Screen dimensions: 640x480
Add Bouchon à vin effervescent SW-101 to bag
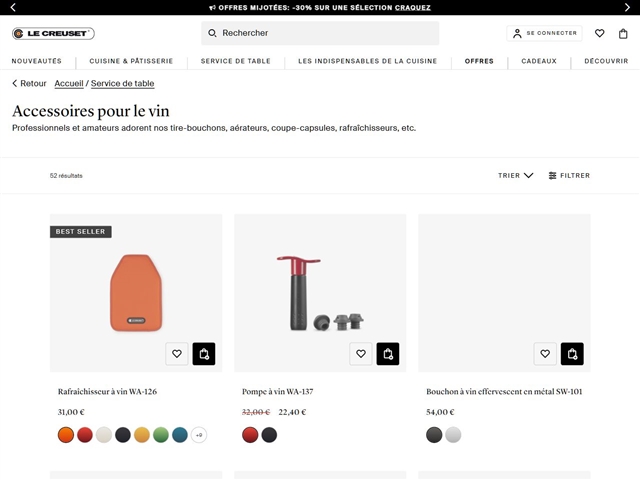tap(572, 353)
